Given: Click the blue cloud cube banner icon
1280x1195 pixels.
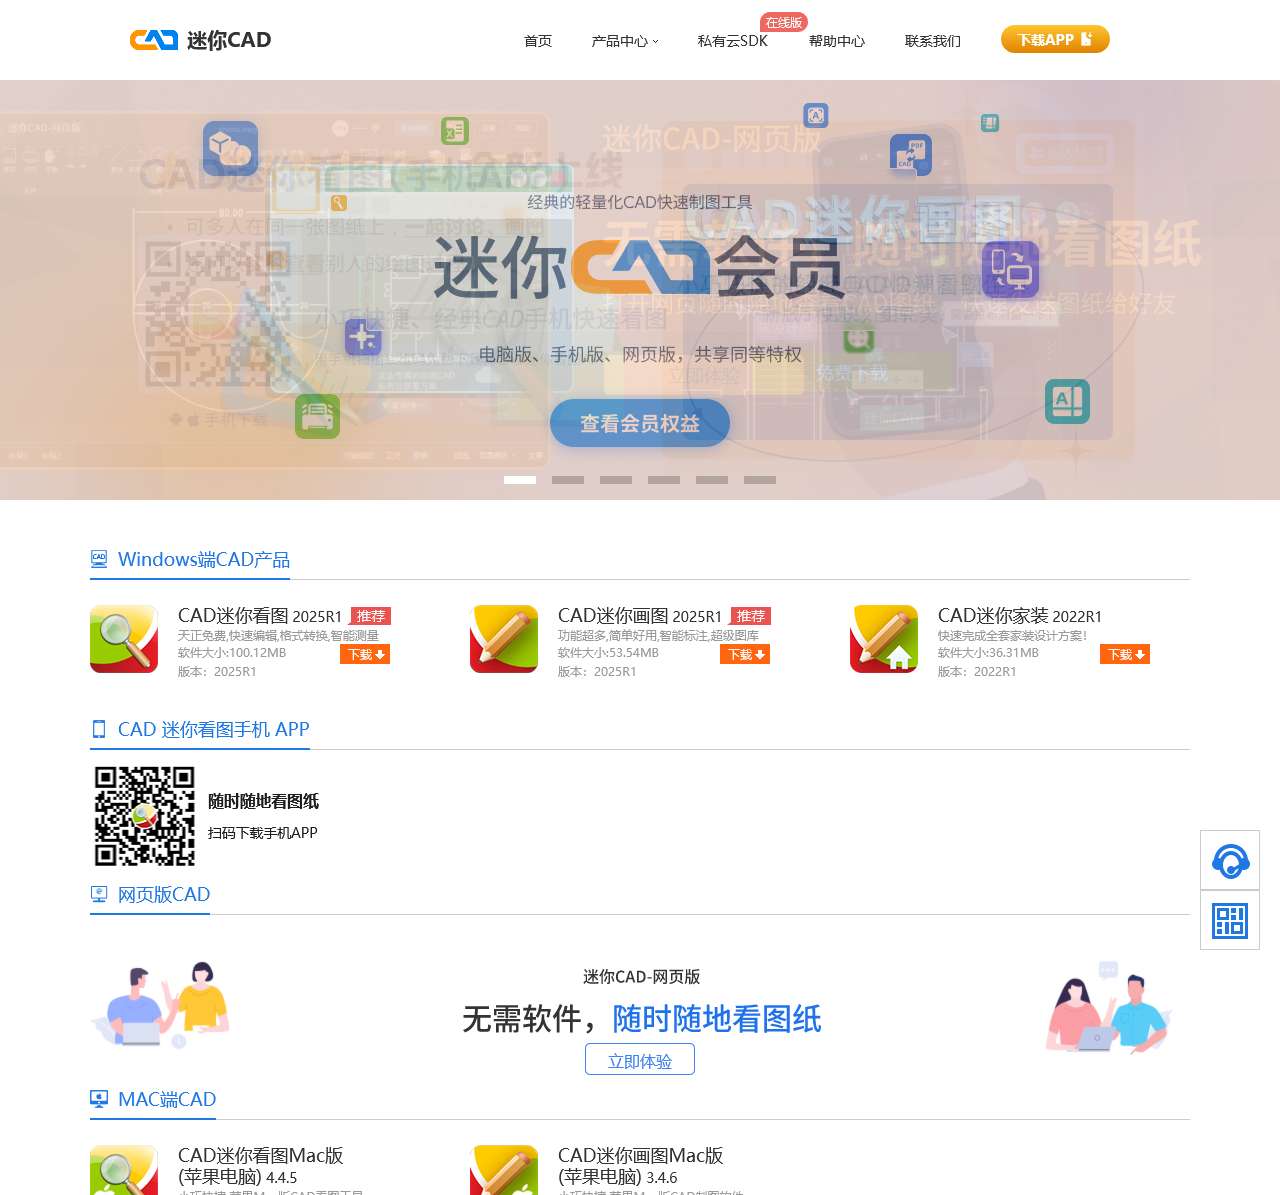Looking at the screenshot, I should [x=231, y=149].
